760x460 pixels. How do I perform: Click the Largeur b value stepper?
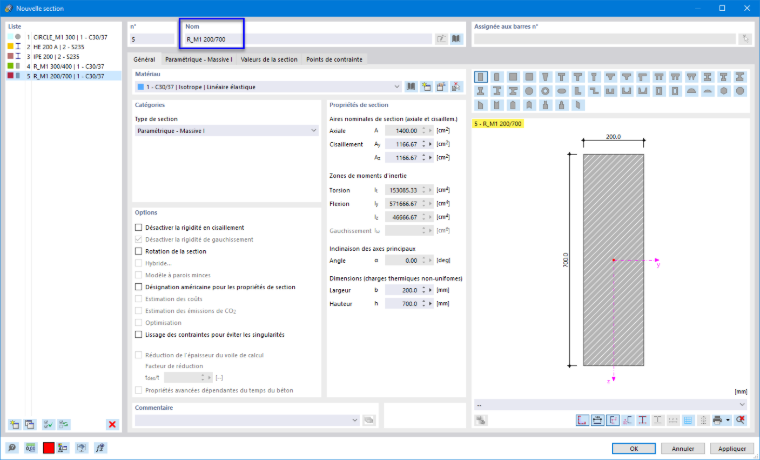coord(424,290)
